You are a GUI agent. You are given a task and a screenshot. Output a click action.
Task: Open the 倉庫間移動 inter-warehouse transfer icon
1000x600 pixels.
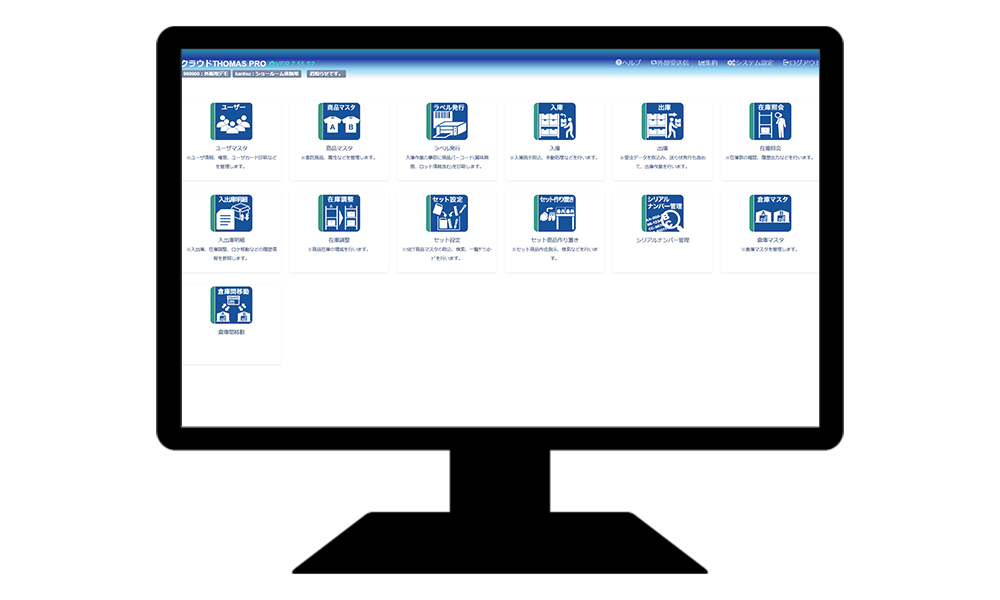[231, 305]
